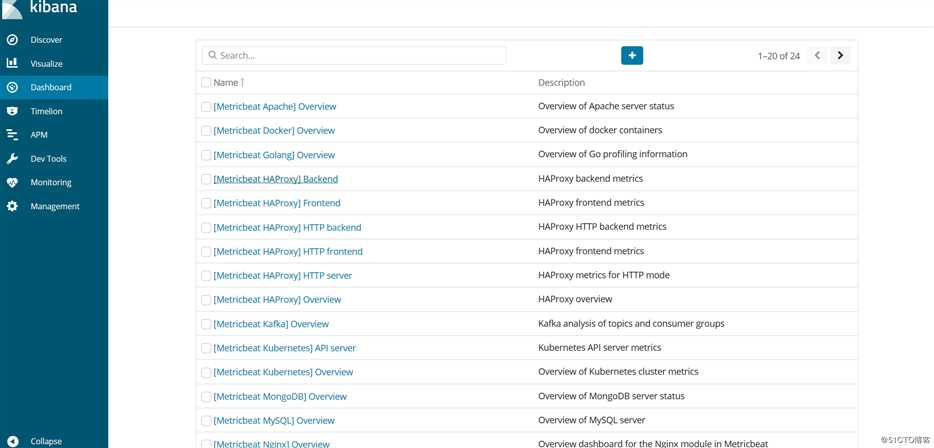The width and height of the screenshot is (934, 448).
Task: Check the HAProxy Frontend row checkbox
Action: [206, 203]
